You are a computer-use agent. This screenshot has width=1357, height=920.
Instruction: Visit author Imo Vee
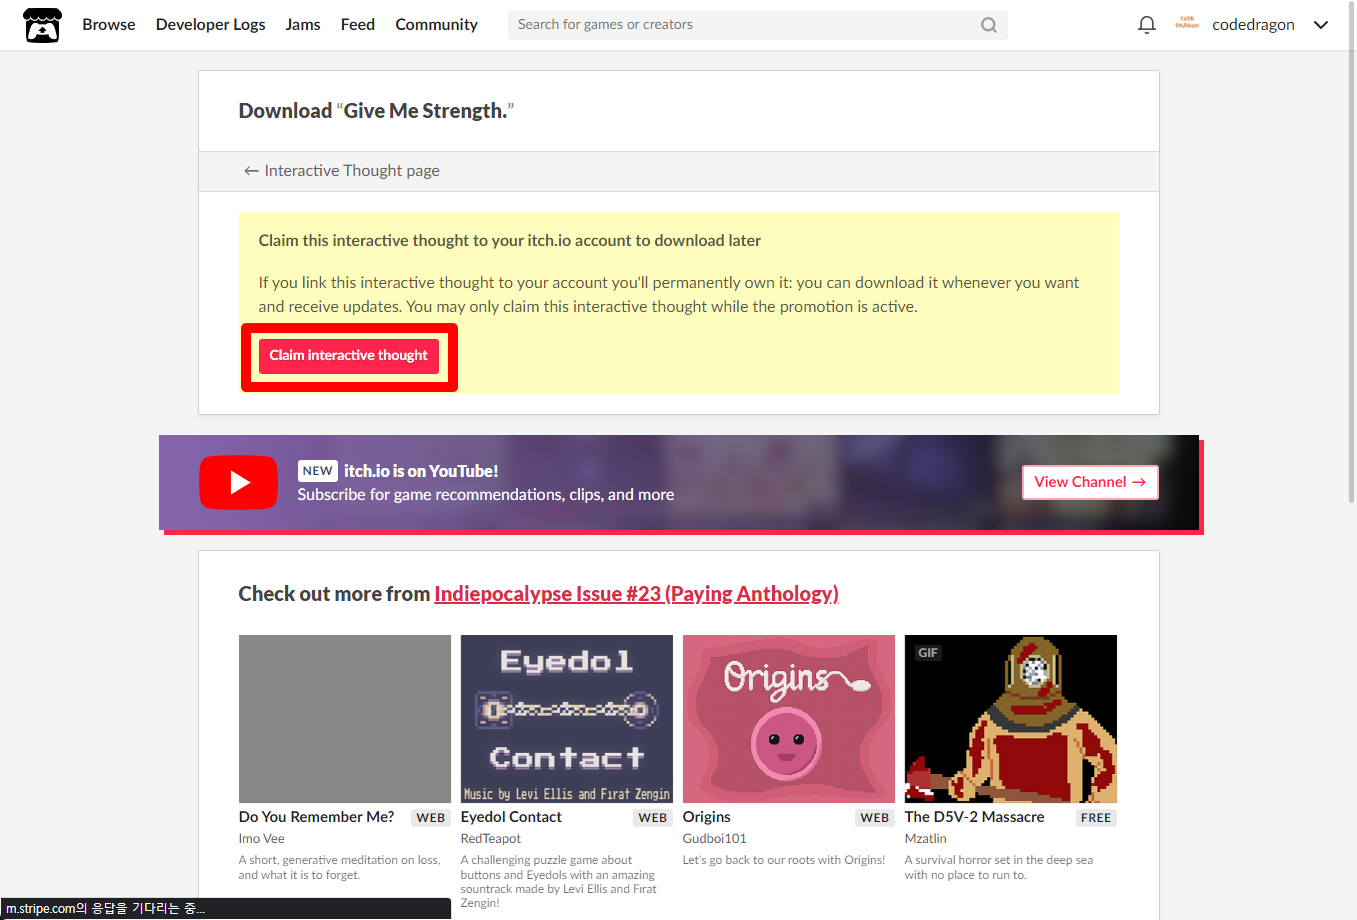tap(262, 839)
